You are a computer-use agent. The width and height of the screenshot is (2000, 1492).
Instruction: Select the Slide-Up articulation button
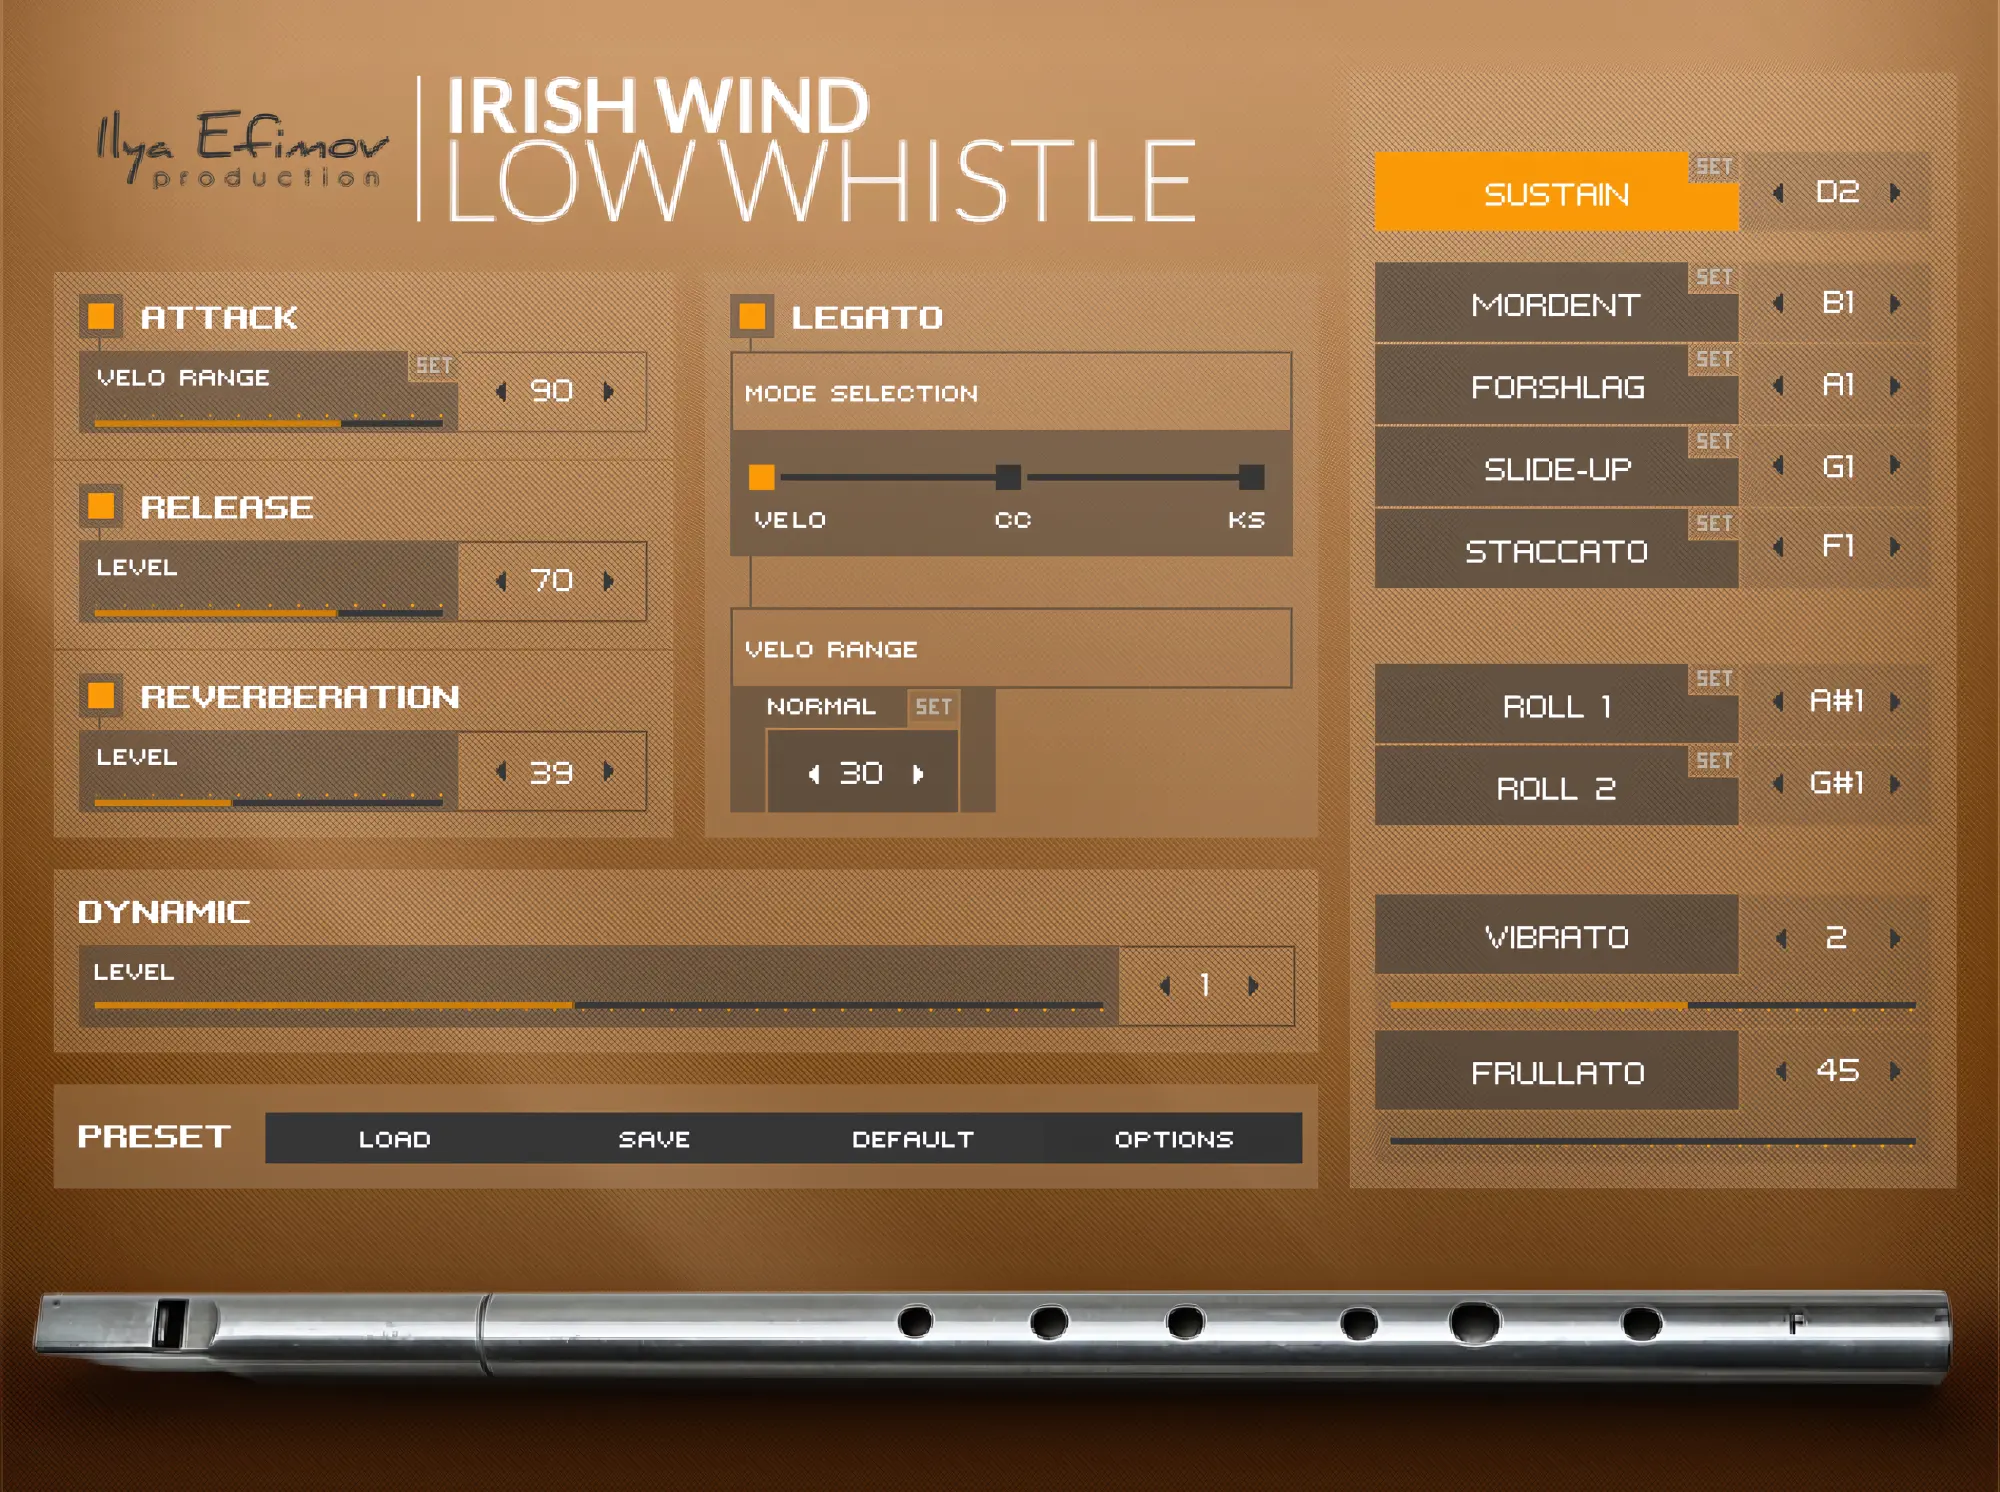1556,469
